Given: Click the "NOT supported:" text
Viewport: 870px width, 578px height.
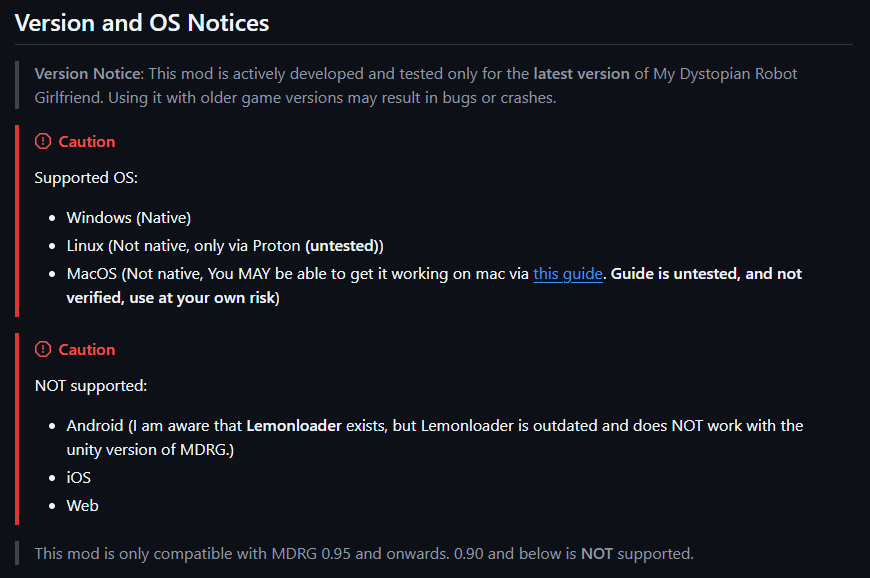Looking at the screenshot, I should pyautogui.click(x=91, y=386).
